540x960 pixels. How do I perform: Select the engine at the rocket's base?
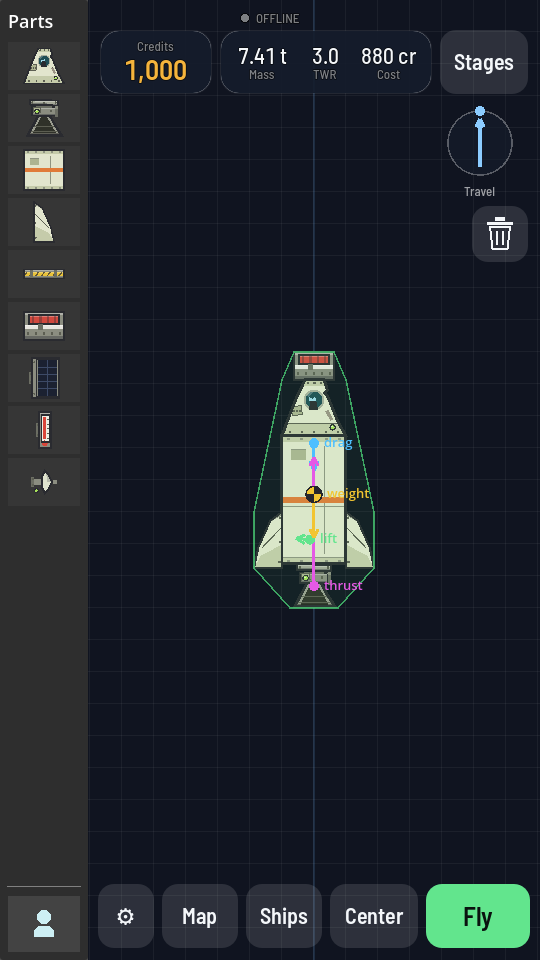[313, 585]
